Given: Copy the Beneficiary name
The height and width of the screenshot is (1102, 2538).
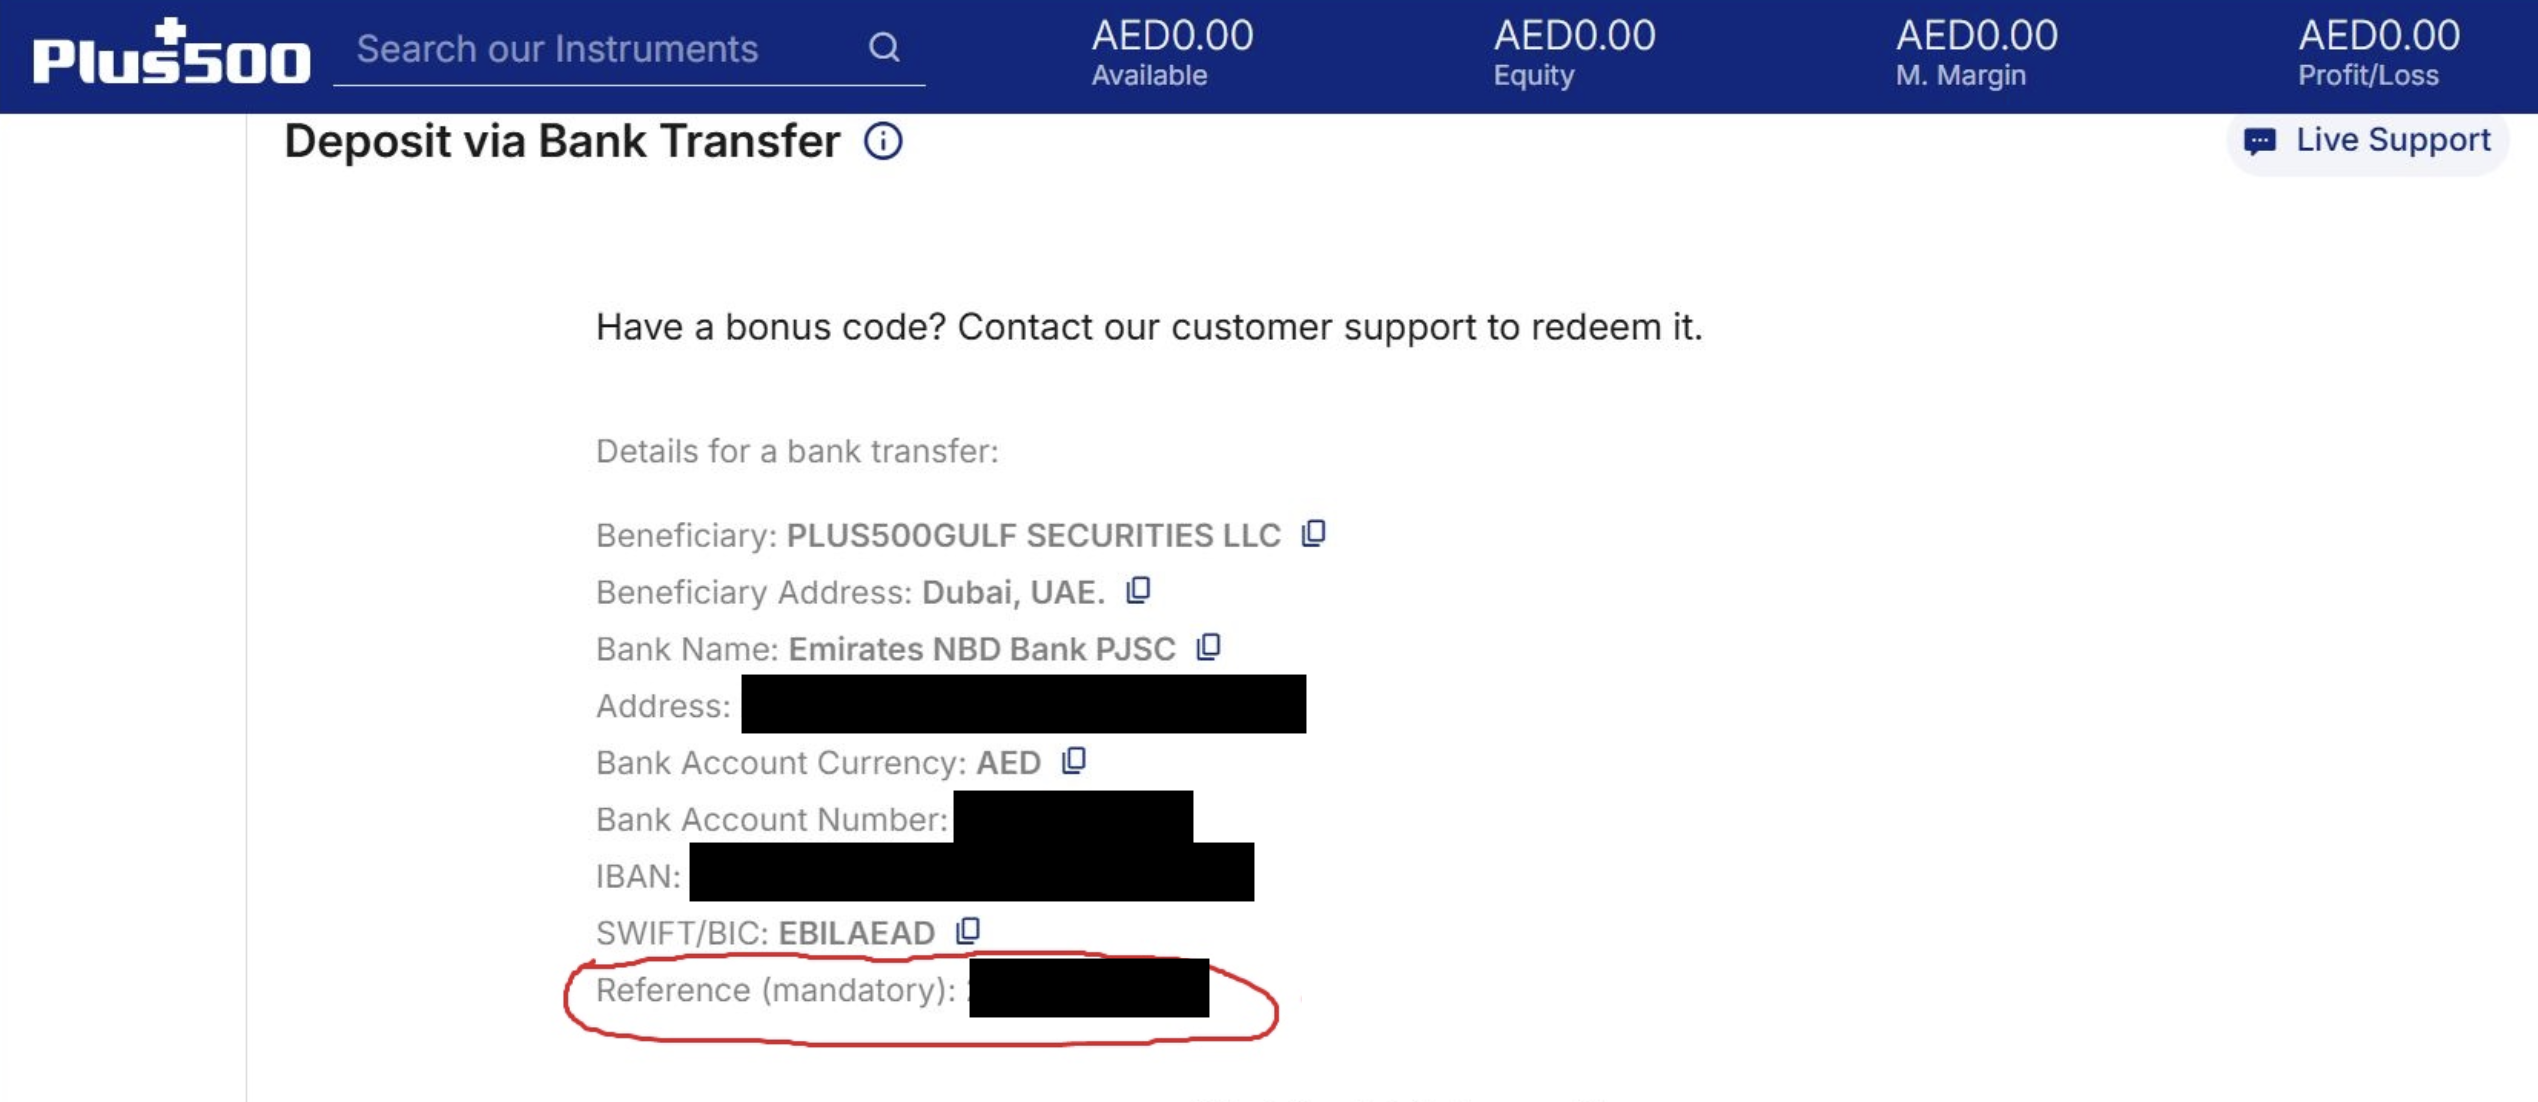Looking at the screenshot, I should pyautogui.click(x=1313, y=534).
